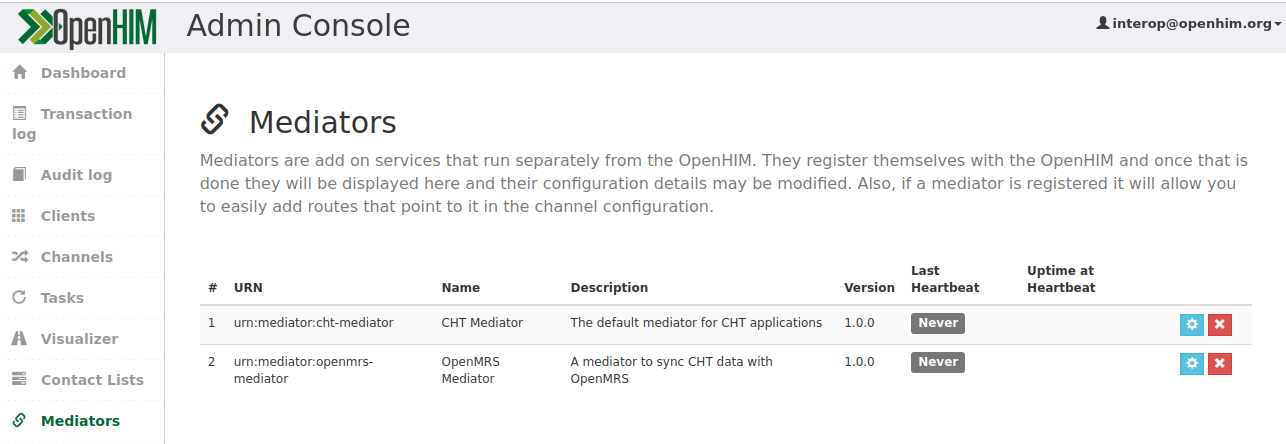Click the Transaction log list icon
The height and width of the screenshot is (444, 1286).
(x=19, y=114)
